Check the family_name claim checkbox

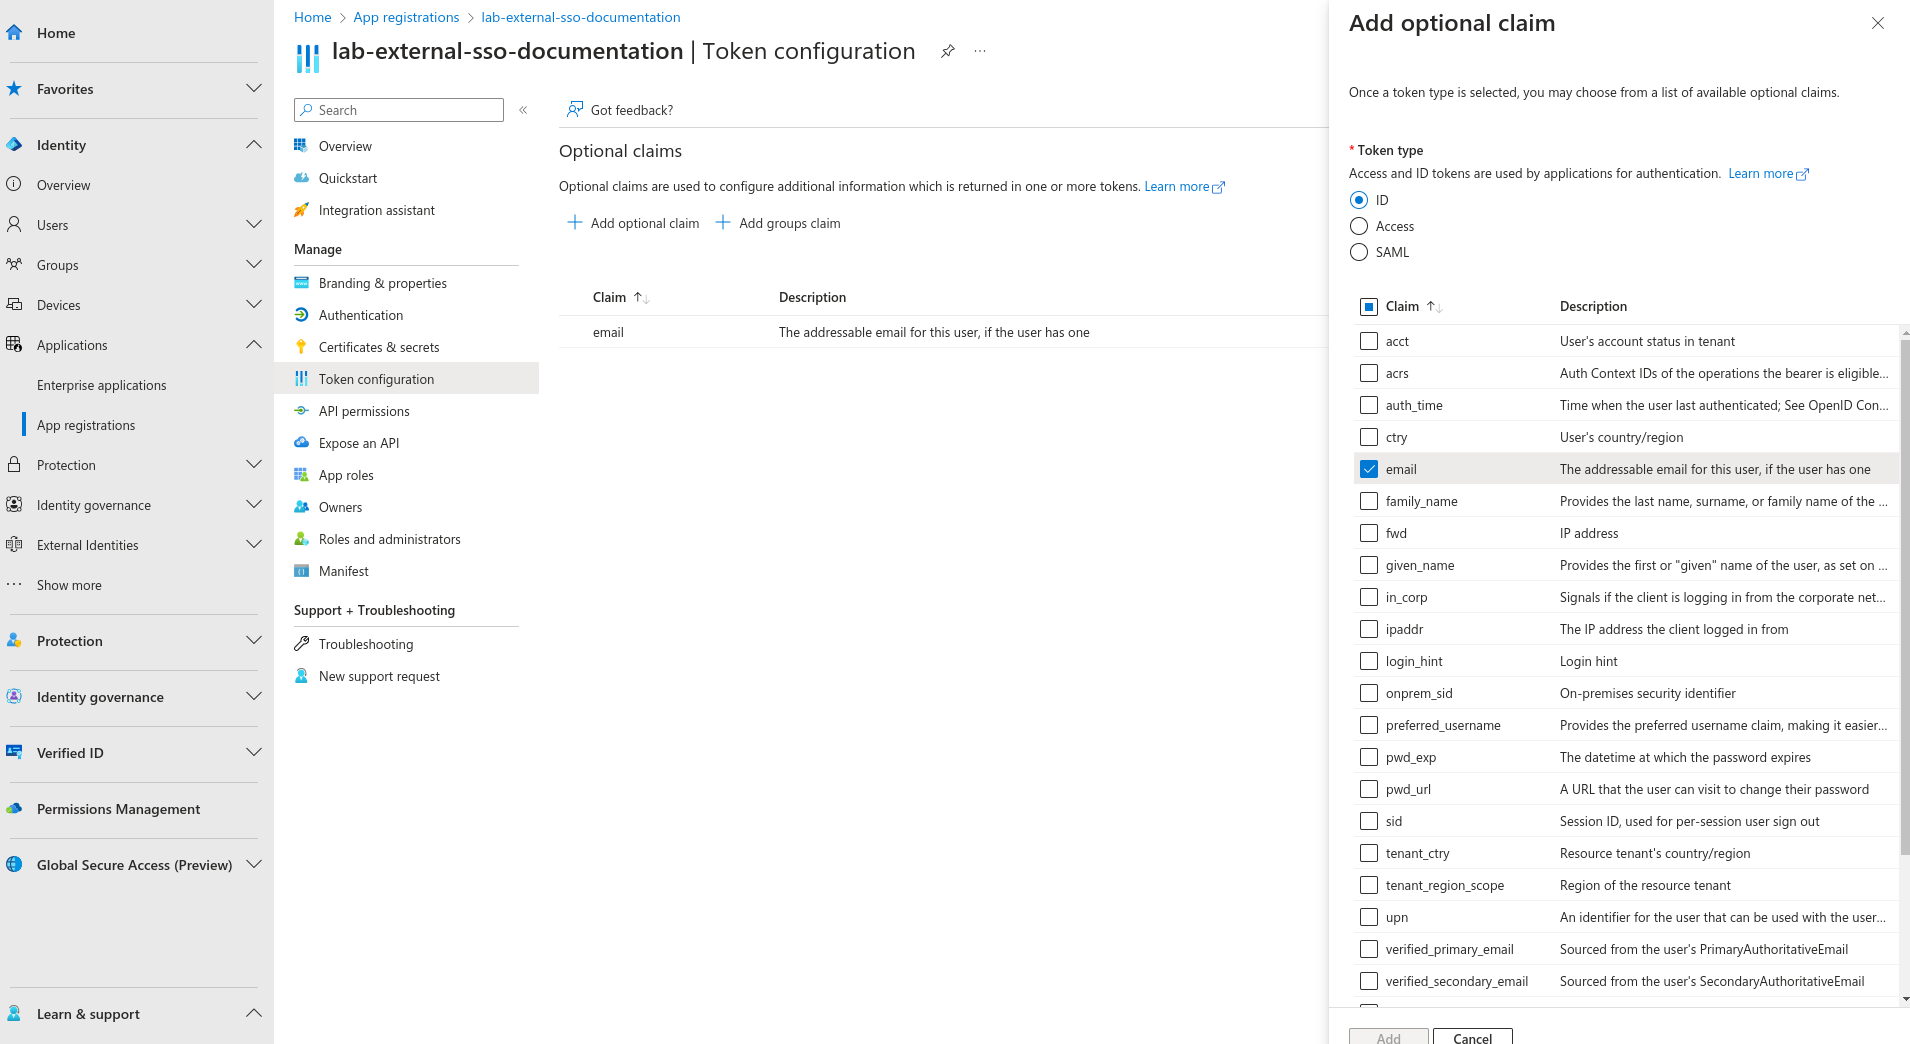point(1369,501)
